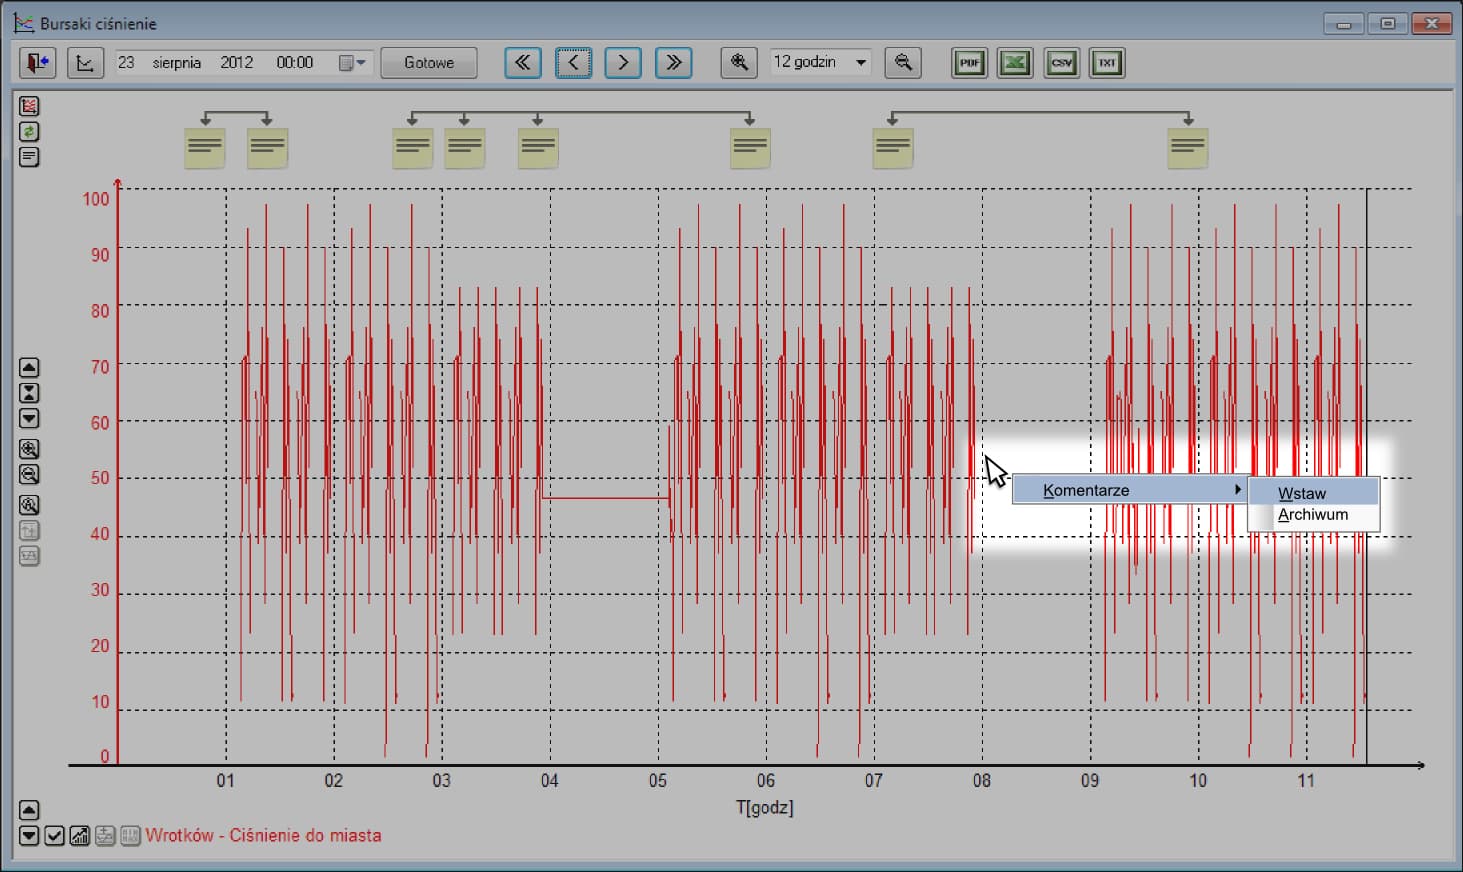Open the comment note near hour 10
1463x872 pixels.
(x=1188, y=148)
